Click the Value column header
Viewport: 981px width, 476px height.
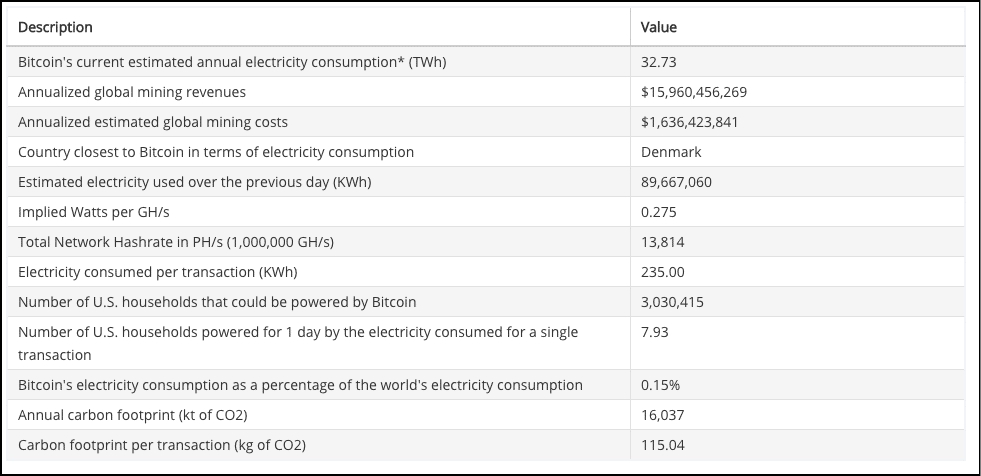click(659, 27)
